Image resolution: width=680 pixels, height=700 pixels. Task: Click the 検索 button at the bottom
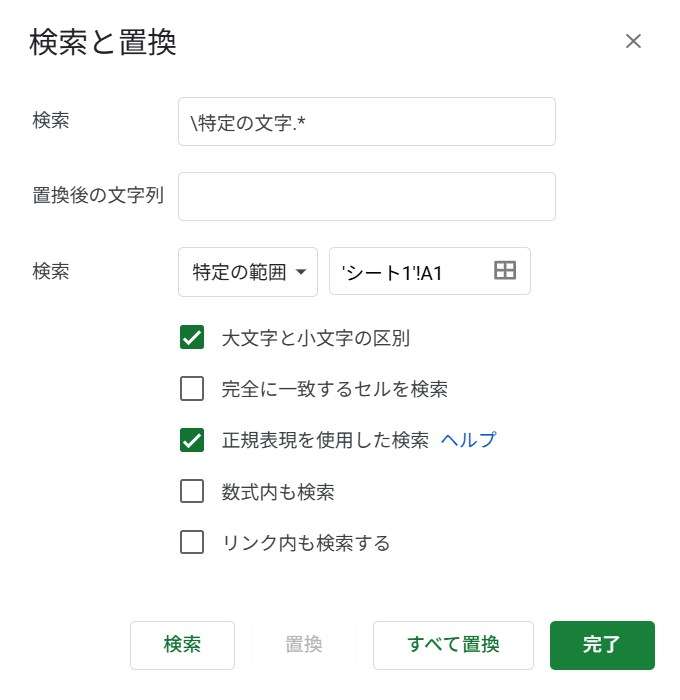click(x=182, y=645)
